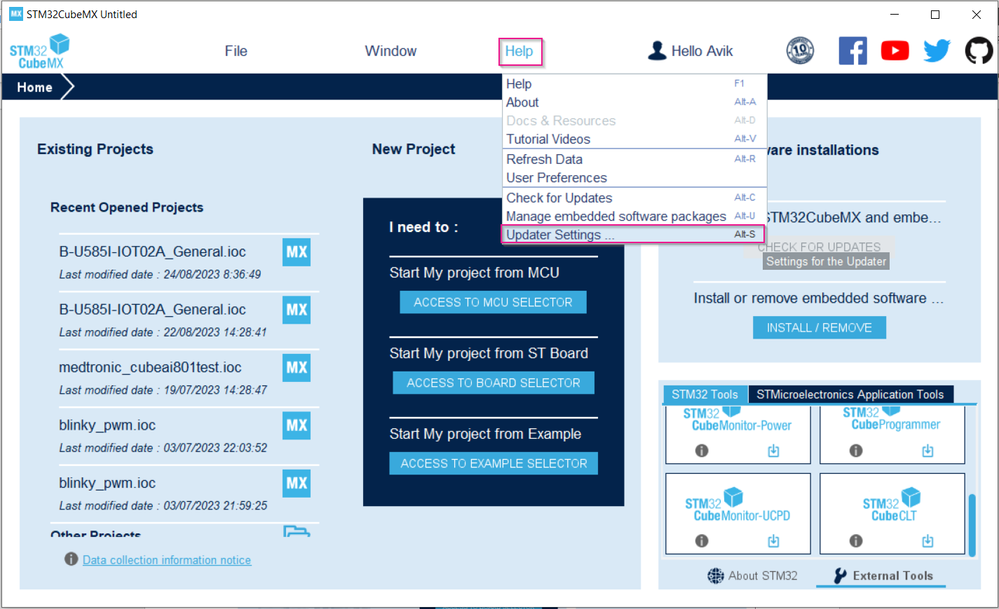
Task: Show info for STM32CubeProgrammer
Action: [x=856, y=450]
